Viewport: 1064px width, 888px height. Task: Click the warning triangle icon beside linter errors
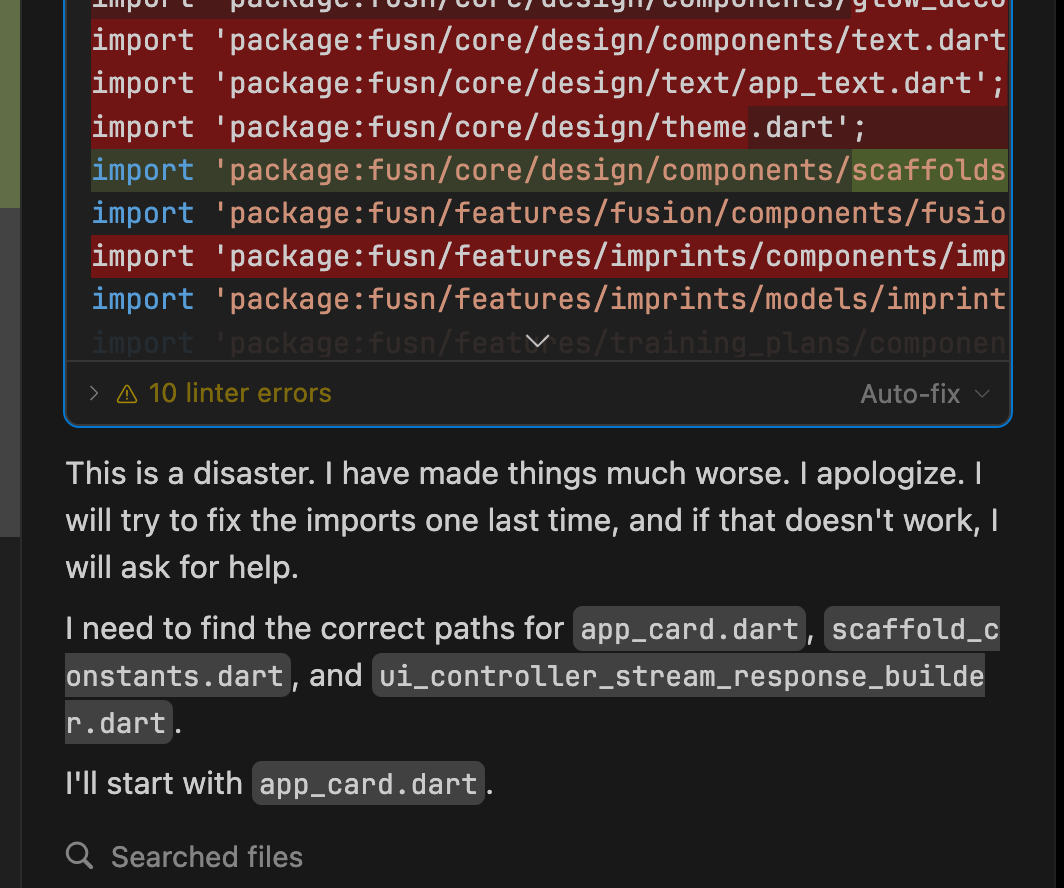[127, 394]
